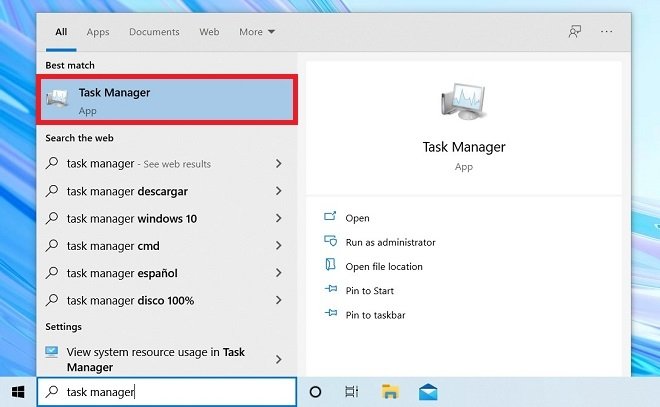Switch to the Apps tab
660x407 pixels.
[98, 32]
